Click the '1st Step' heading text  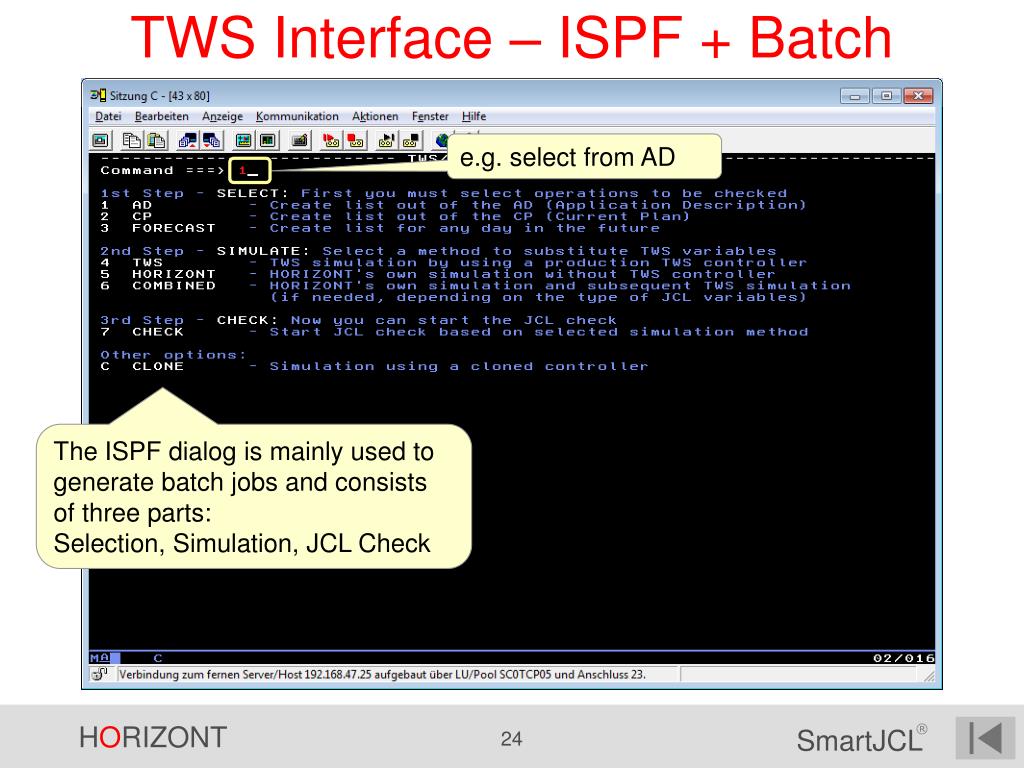point(142,193)
